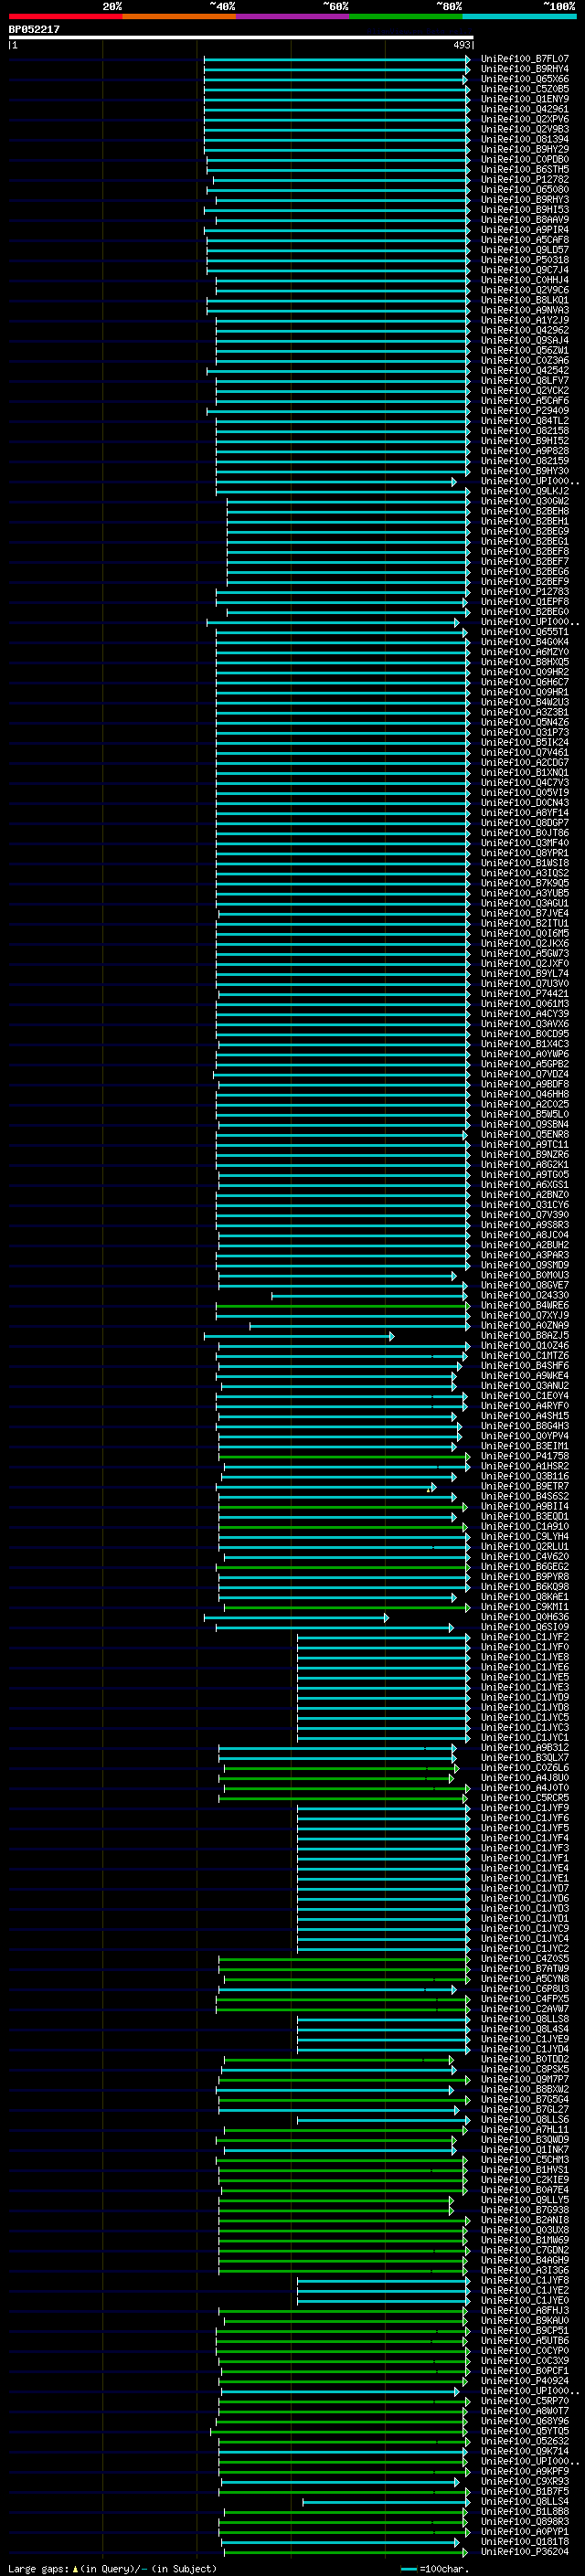Open hit UniRef100_B1HVS1
The width and height of the screenshot is (585, 2576).
(525, 2169)
